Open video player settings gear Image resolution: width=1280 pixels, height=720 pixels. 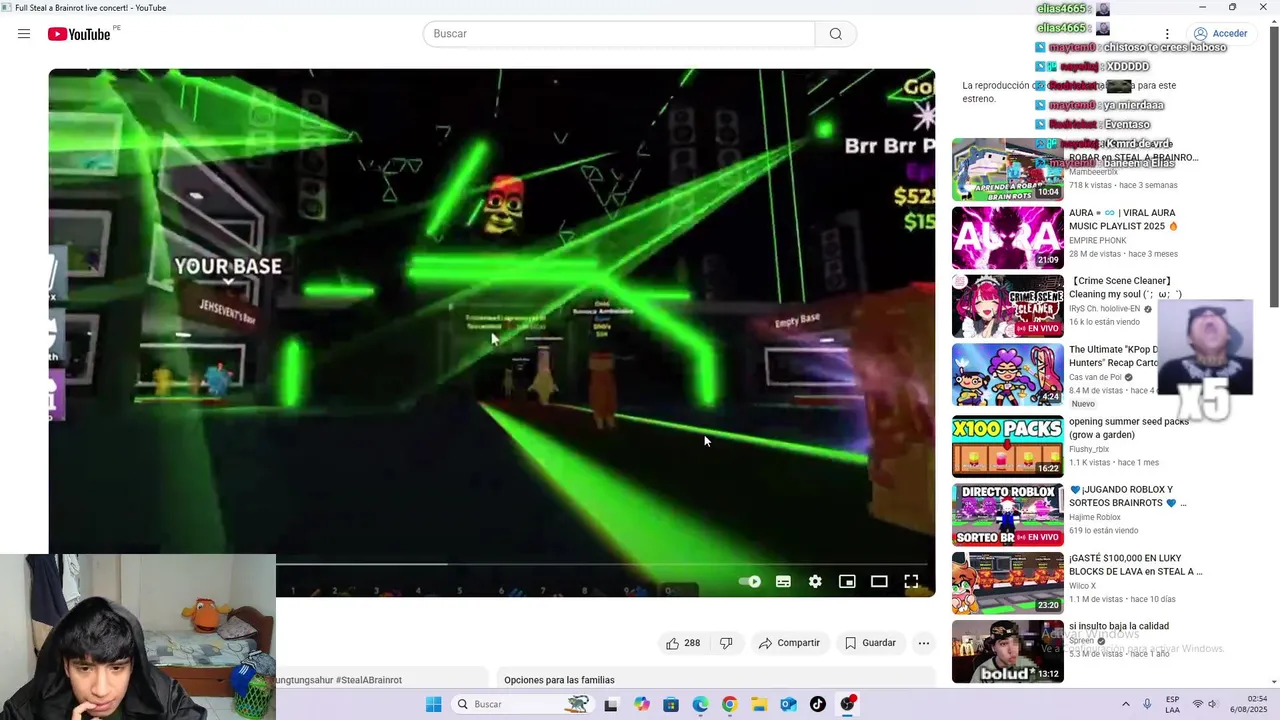coord(815,581)
